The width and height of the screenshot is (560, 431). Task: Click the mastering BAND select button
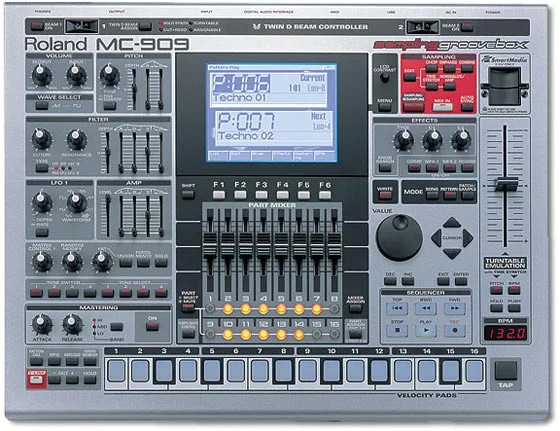[x=116, y=326]
